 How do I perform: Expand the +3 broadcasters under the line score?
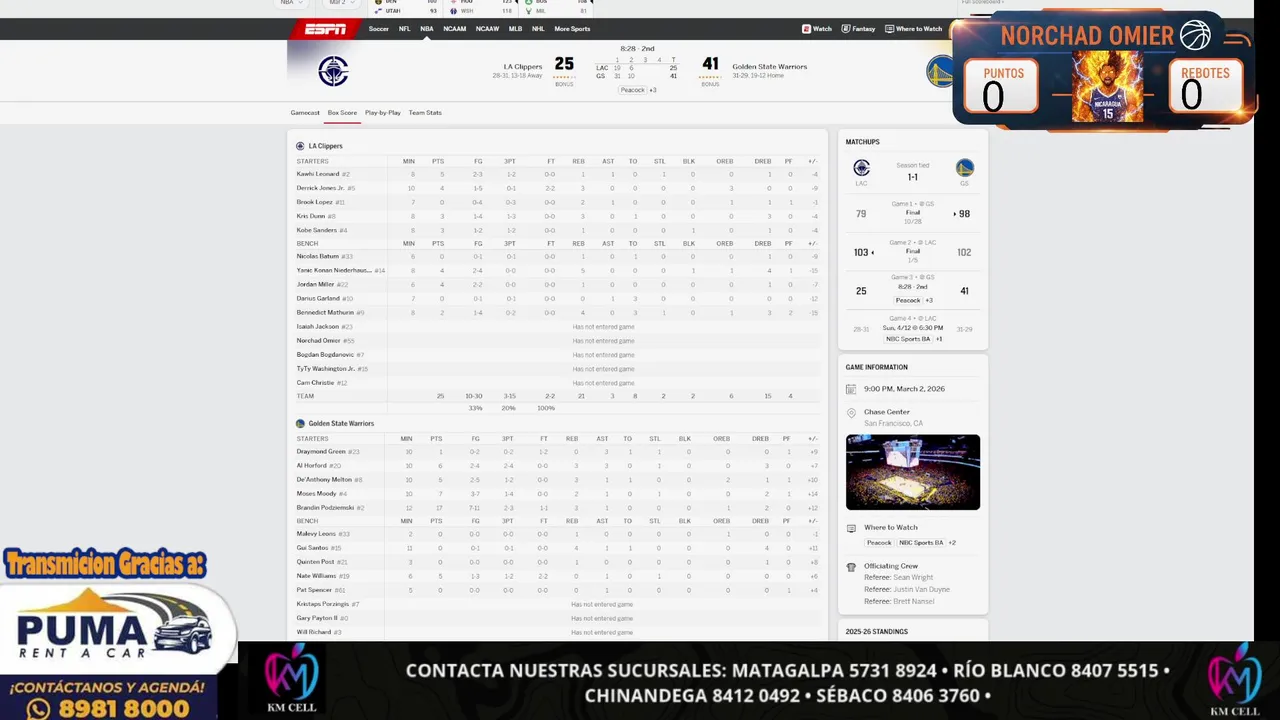pyautogui.click(x=653, y=90)
